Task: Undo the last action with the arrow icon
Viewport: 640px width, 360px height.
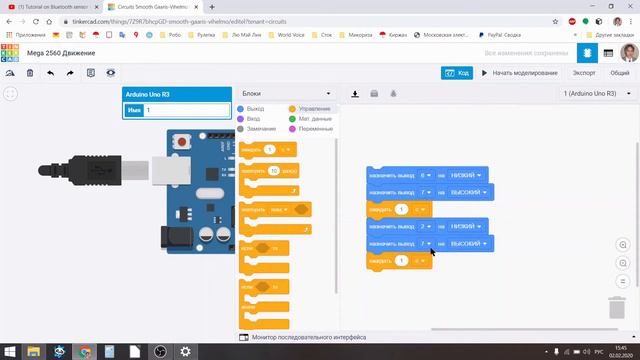Action: pos(50,73)
